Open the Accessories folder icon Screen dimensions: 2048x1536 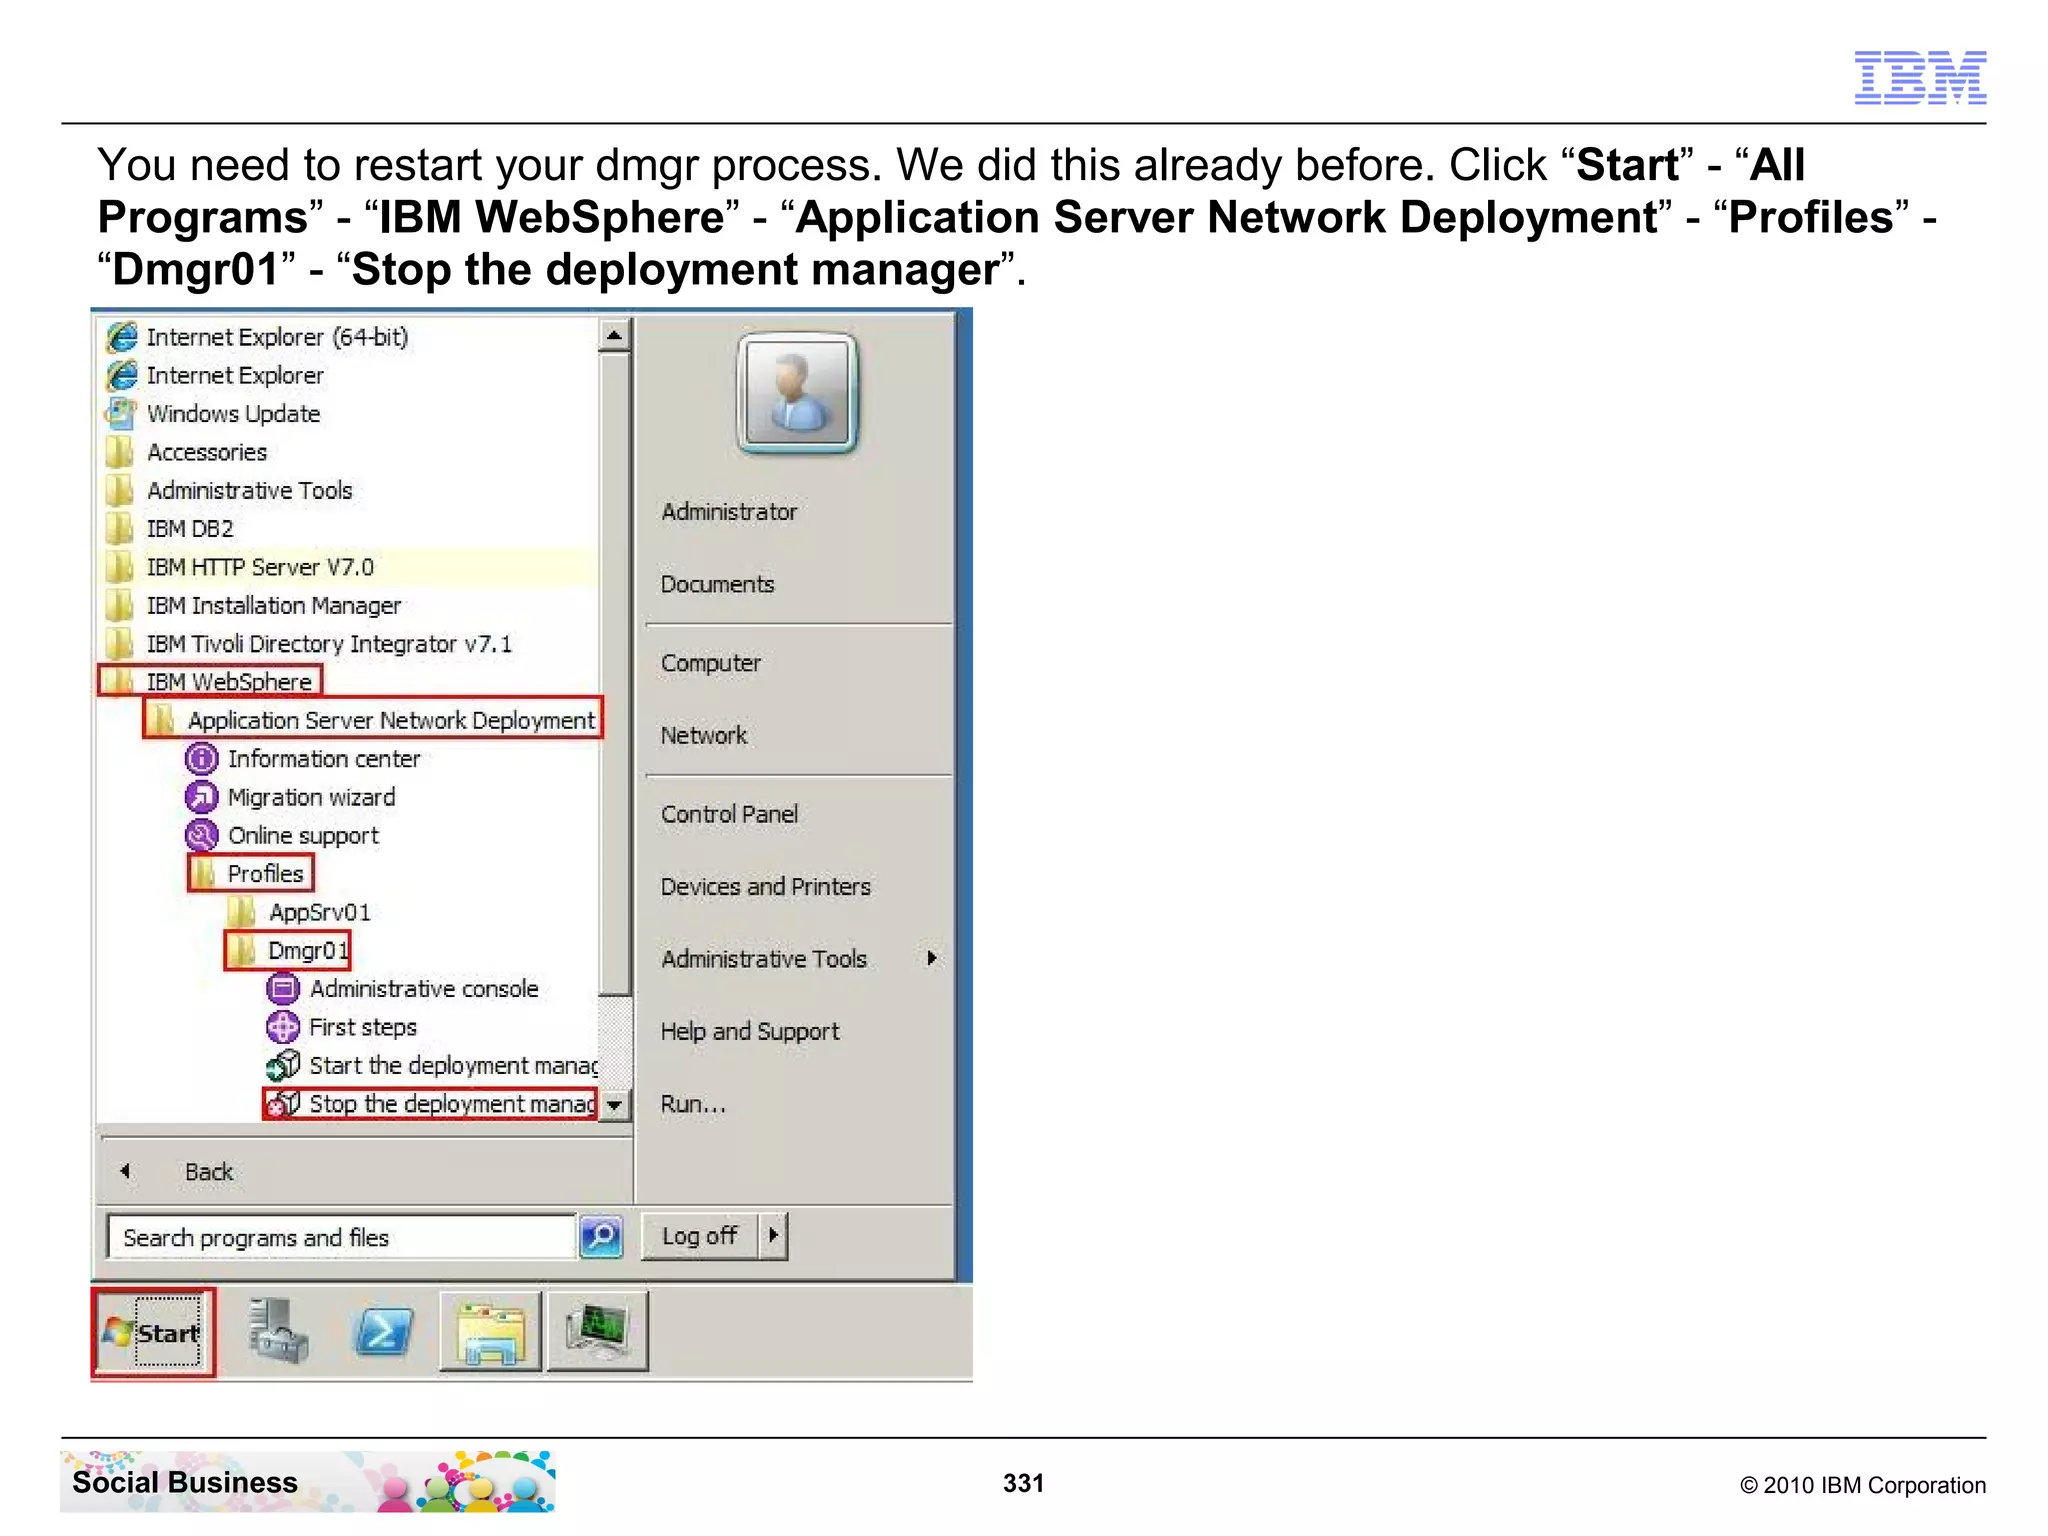[120, 452]
